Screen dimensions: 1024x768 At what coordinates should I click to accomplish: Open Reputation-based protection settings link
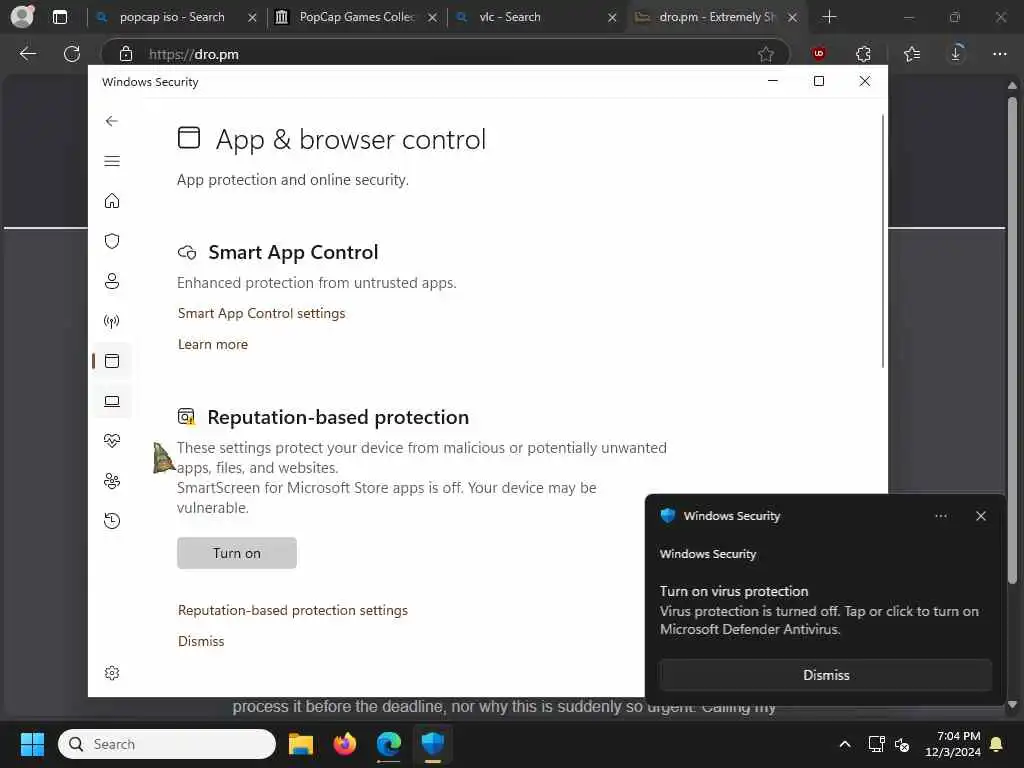click(293, 610)
